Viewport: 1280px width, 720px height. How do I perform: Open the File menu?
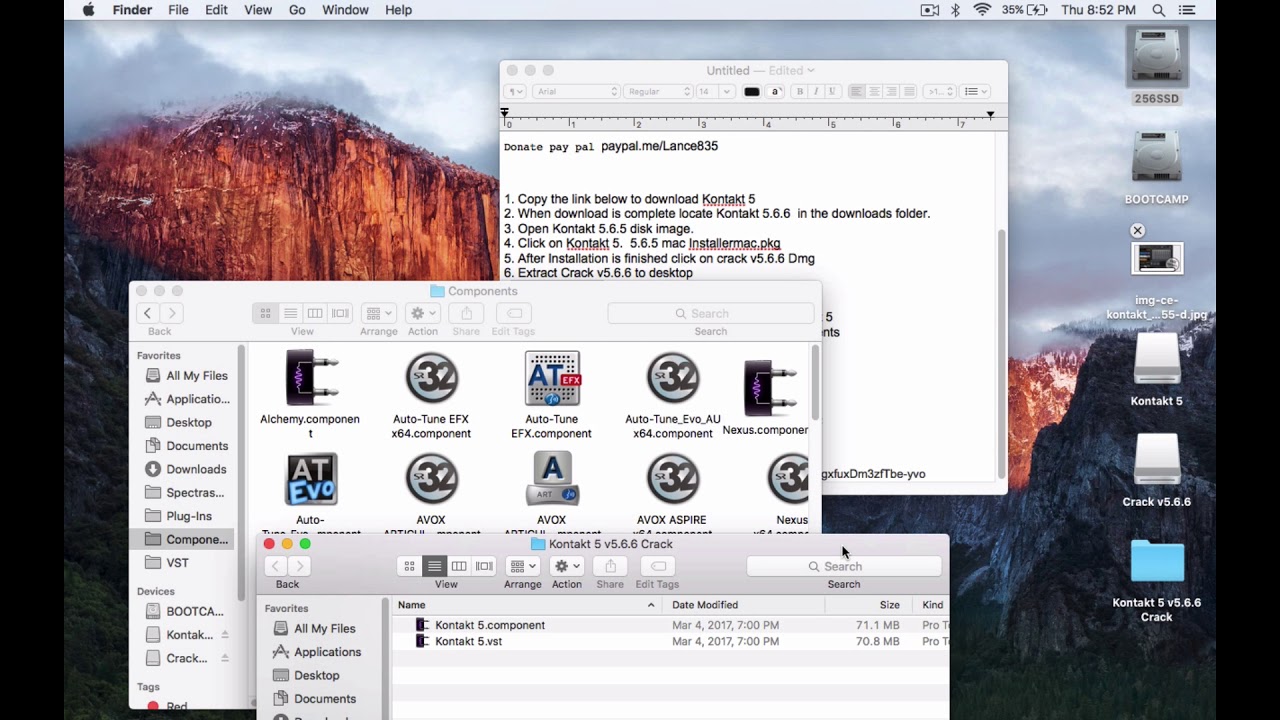[x=178, y=10]
